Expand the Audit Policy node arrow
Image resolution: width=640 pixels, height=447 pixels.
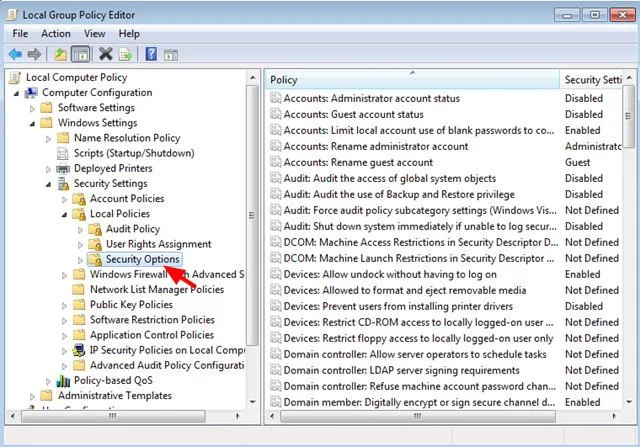click(x=80, y=230)
